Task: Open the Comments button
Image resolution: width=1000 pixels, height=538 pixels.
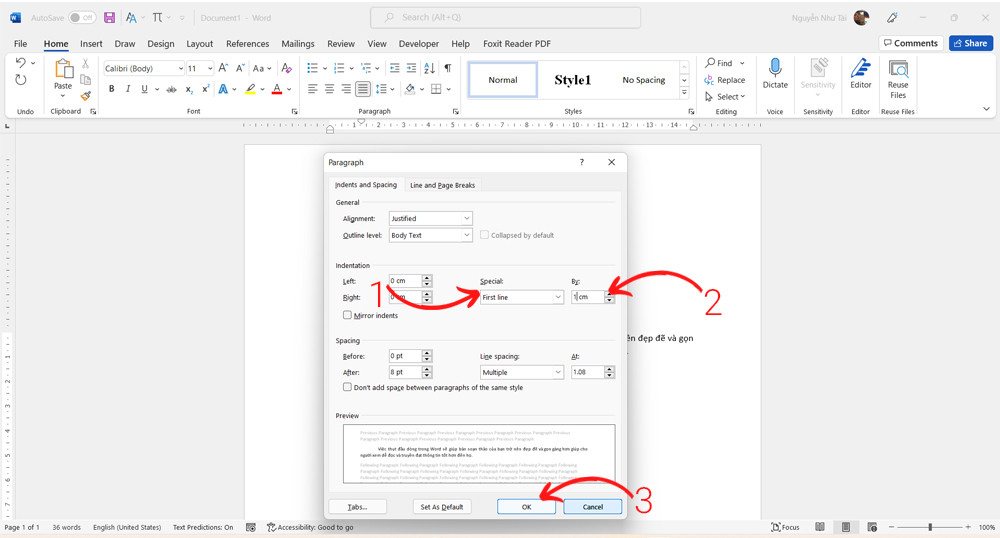Action: pyautogui.click(x=911, y=43)
